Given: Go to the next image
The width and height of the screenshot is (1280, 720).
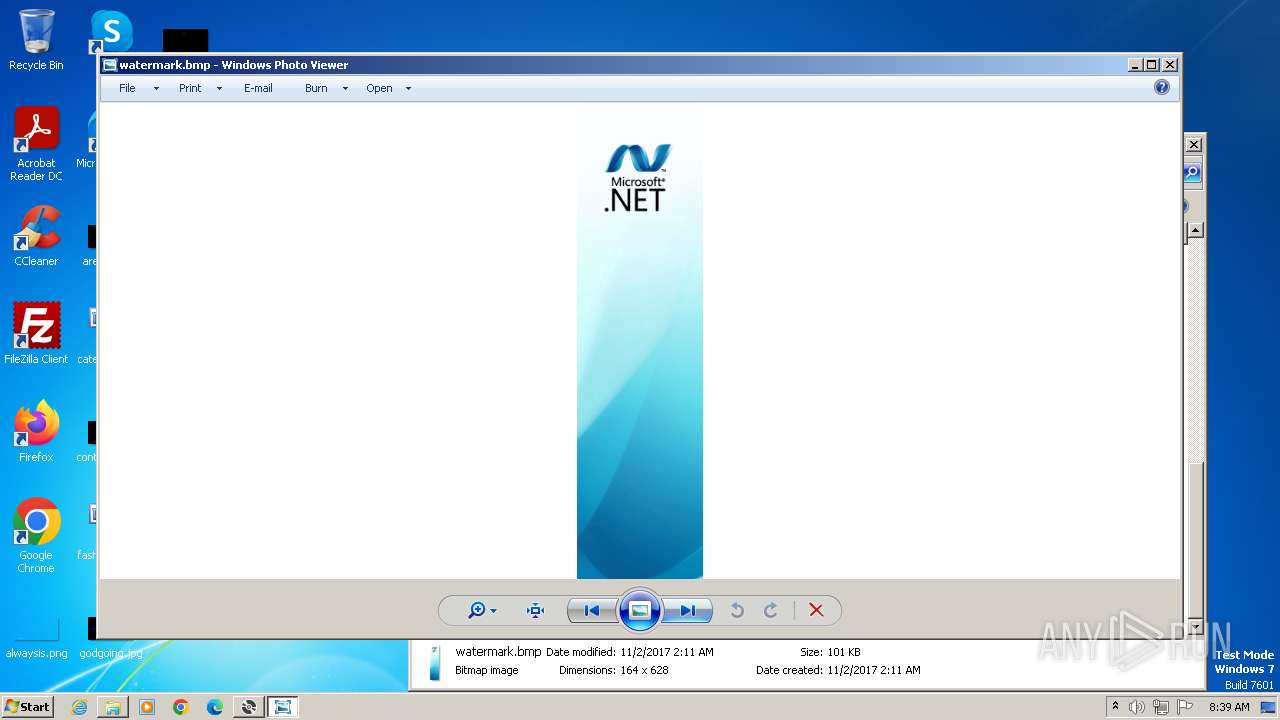Looking at the screenshot, I should coord(689,610).
